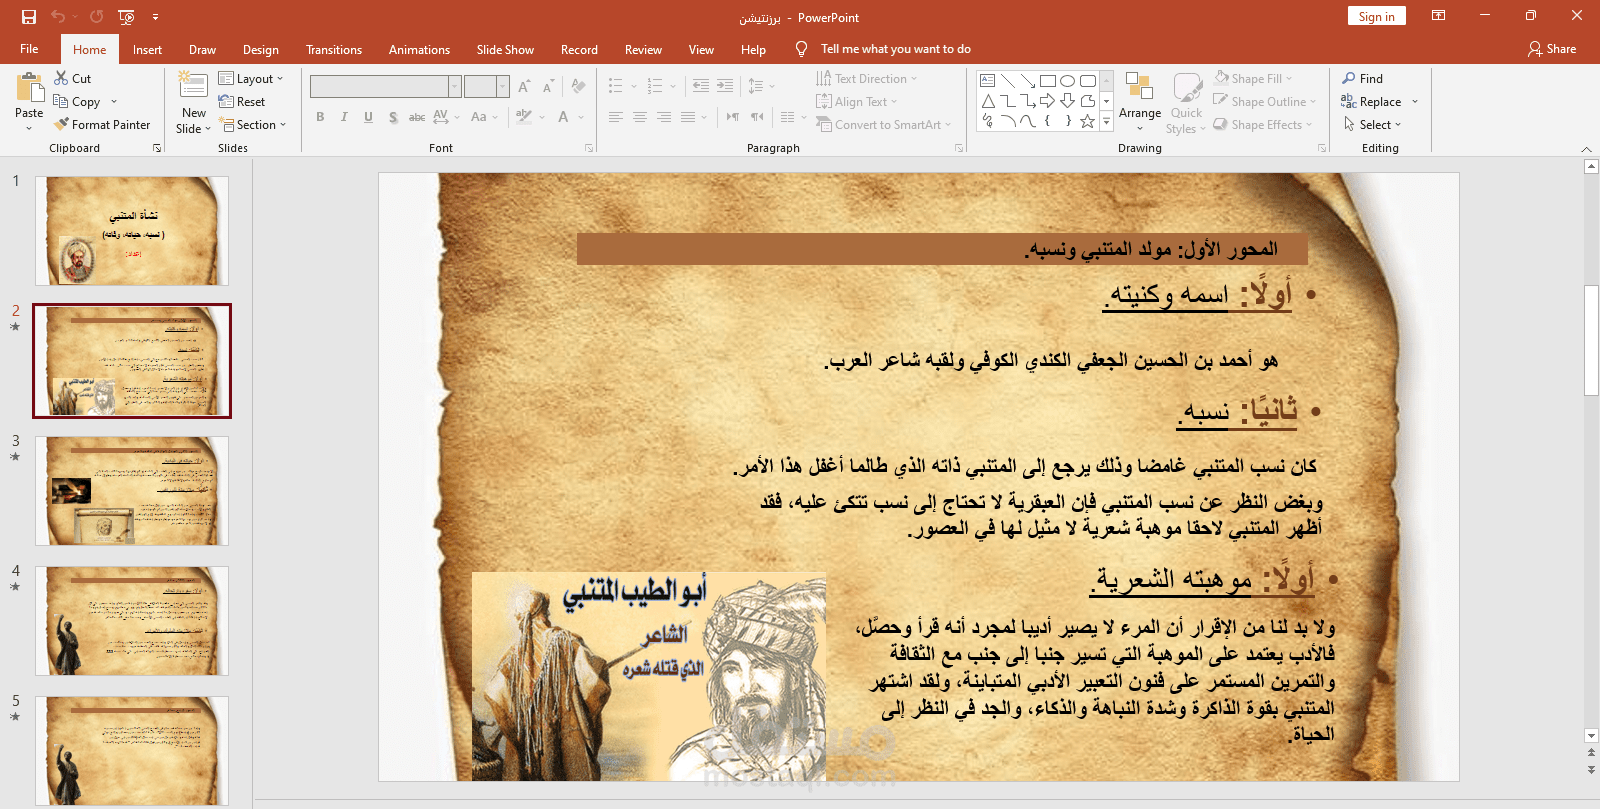
Task: Increase list indent level
Action: [x=725, y=86]
